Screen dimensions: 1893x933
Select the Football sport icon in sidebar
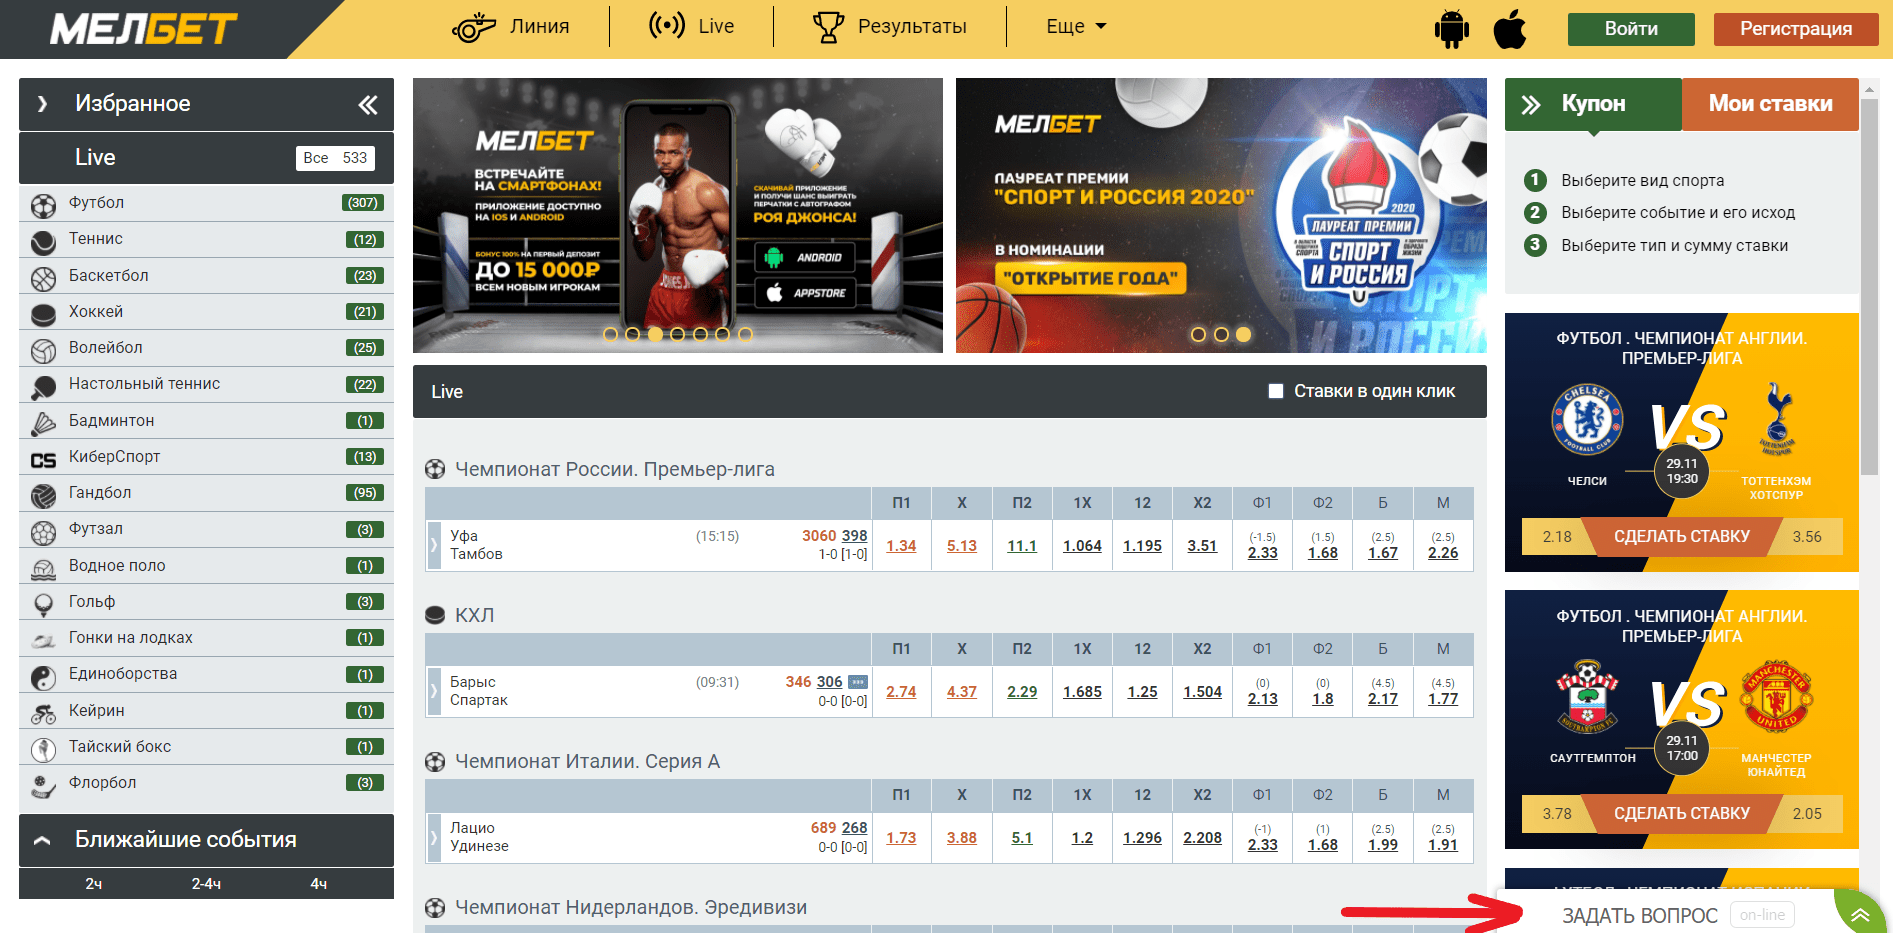tap(43, 206)
